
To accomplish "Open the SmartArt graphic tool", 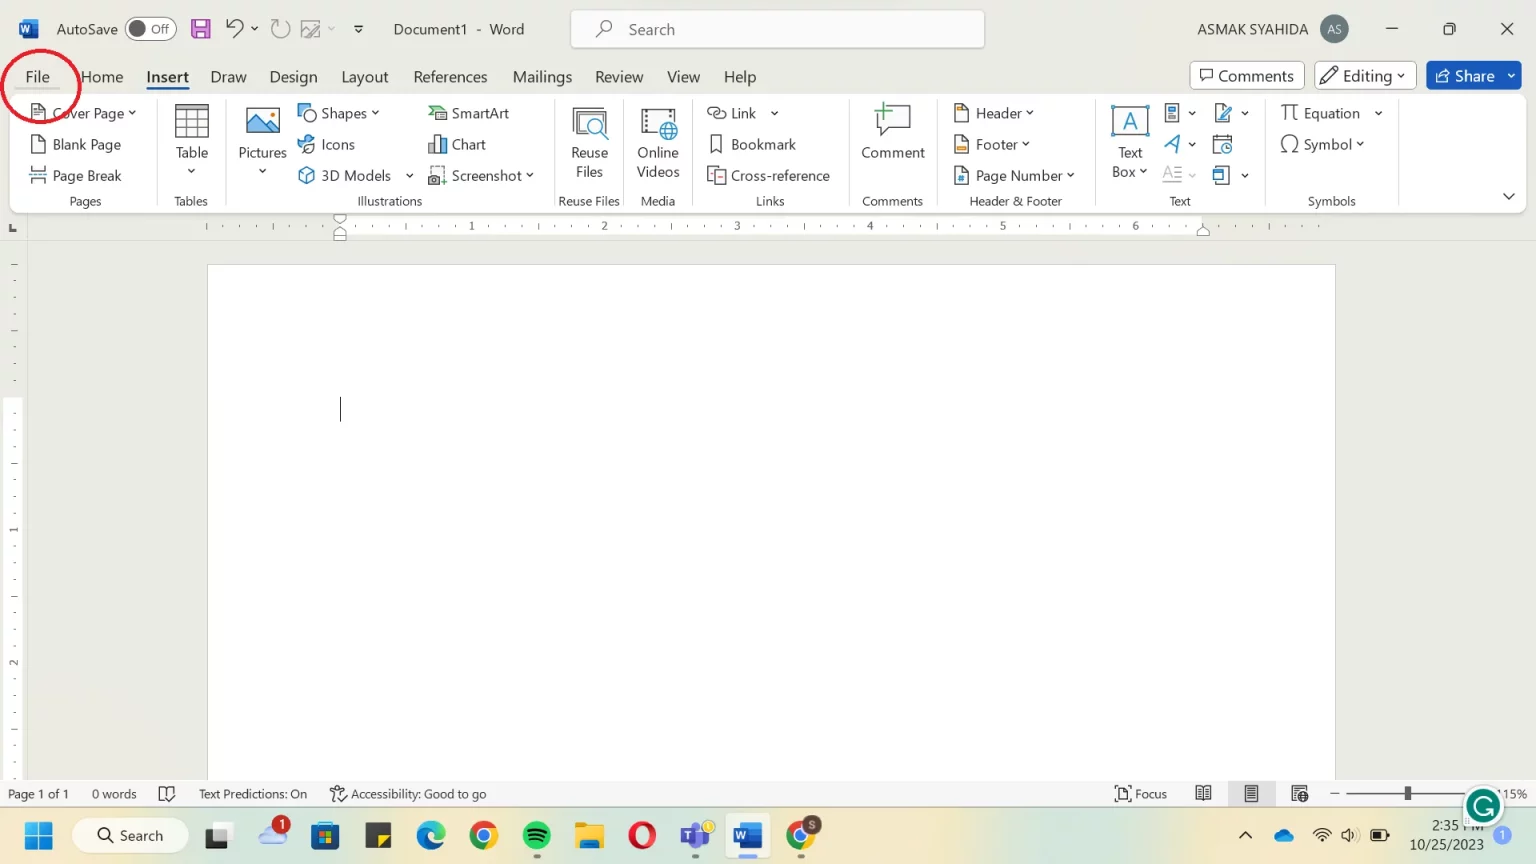I will tap(468, 113).
